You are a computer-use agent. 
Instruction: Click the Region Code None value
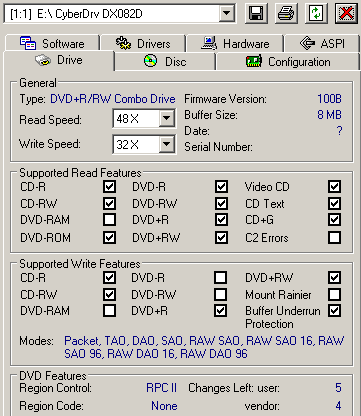click(x=164, y=406)
